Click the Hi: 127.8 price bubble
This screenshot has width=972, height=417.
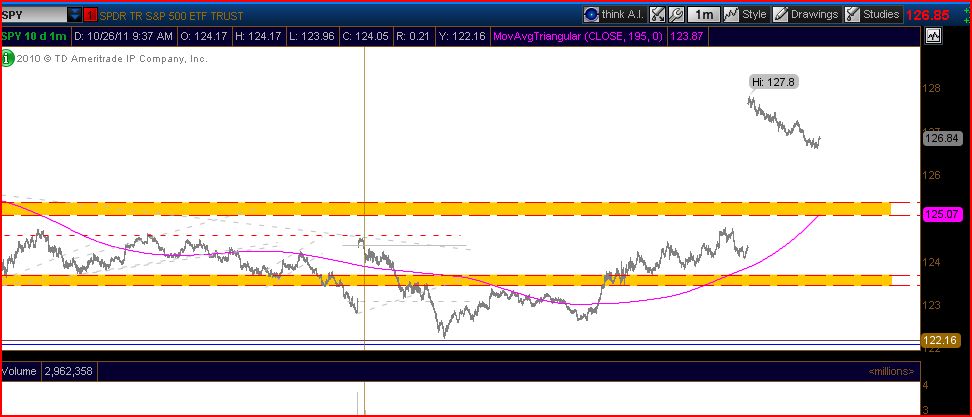point(772,82)
